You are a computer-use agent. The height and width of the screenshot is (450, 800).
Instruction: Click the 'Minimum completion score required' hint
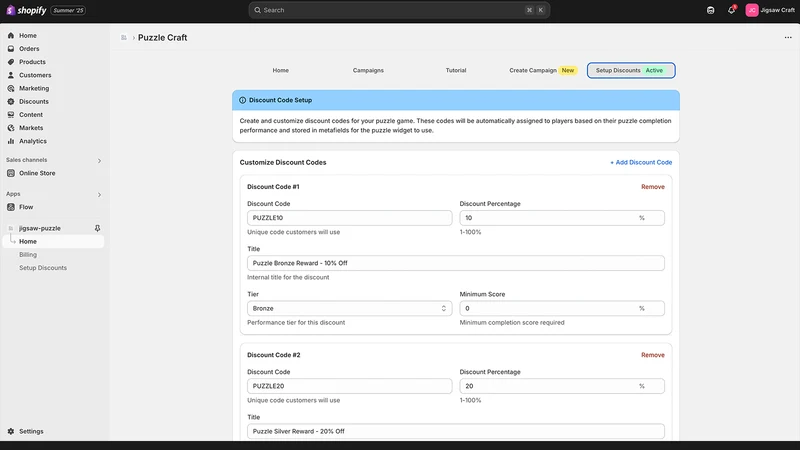[x=512, y=323]
